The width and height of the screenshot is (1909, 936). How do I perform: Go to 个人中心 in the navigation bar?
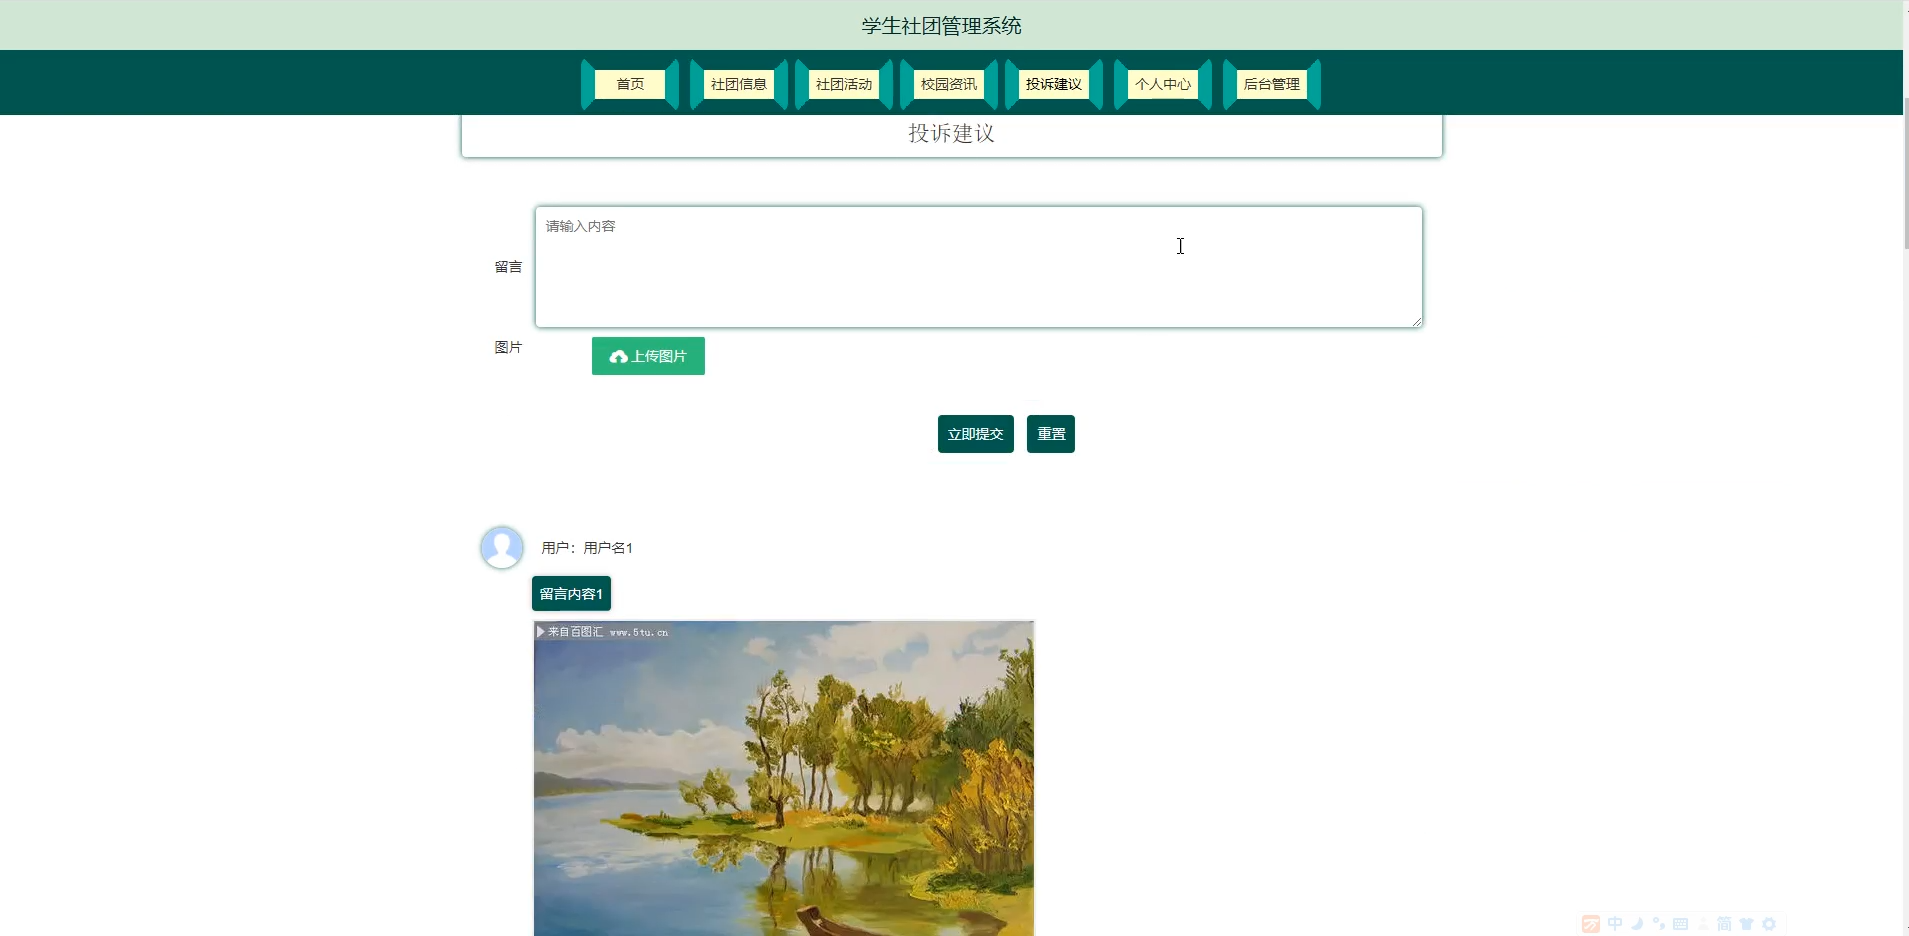pyautogui.click(x=1162, y=84)
